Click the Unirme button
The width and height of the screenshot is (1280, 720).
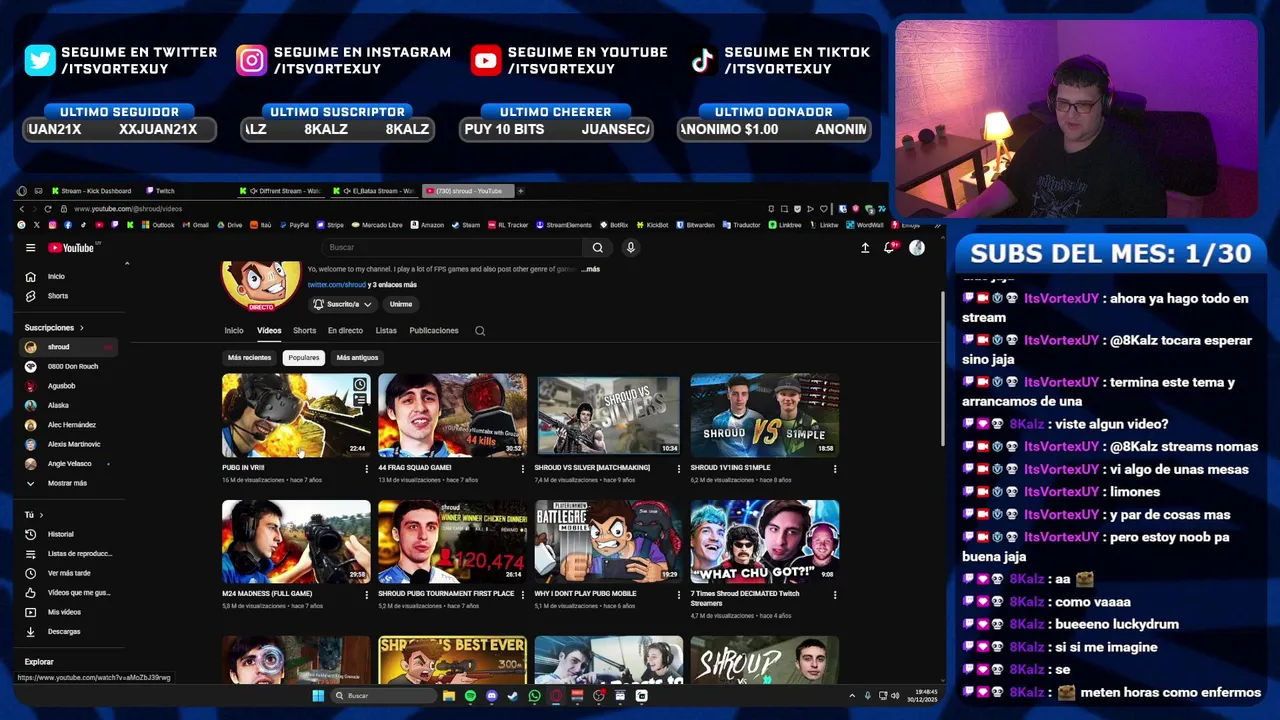click(401, 304)
